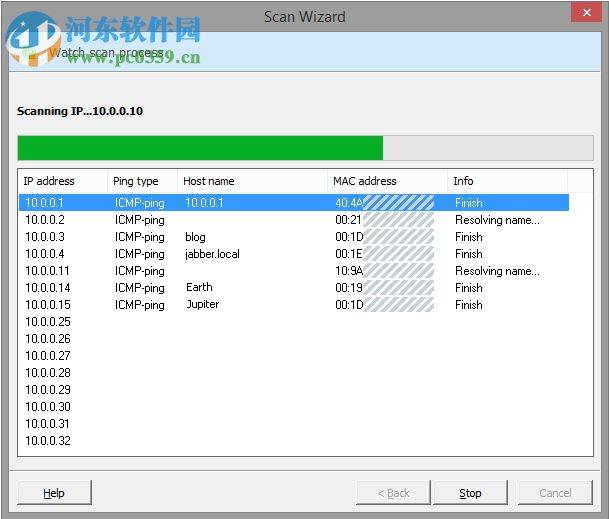Sort list by MAC address column
This screenshot has width=609, height=519.
click(387, 181)
